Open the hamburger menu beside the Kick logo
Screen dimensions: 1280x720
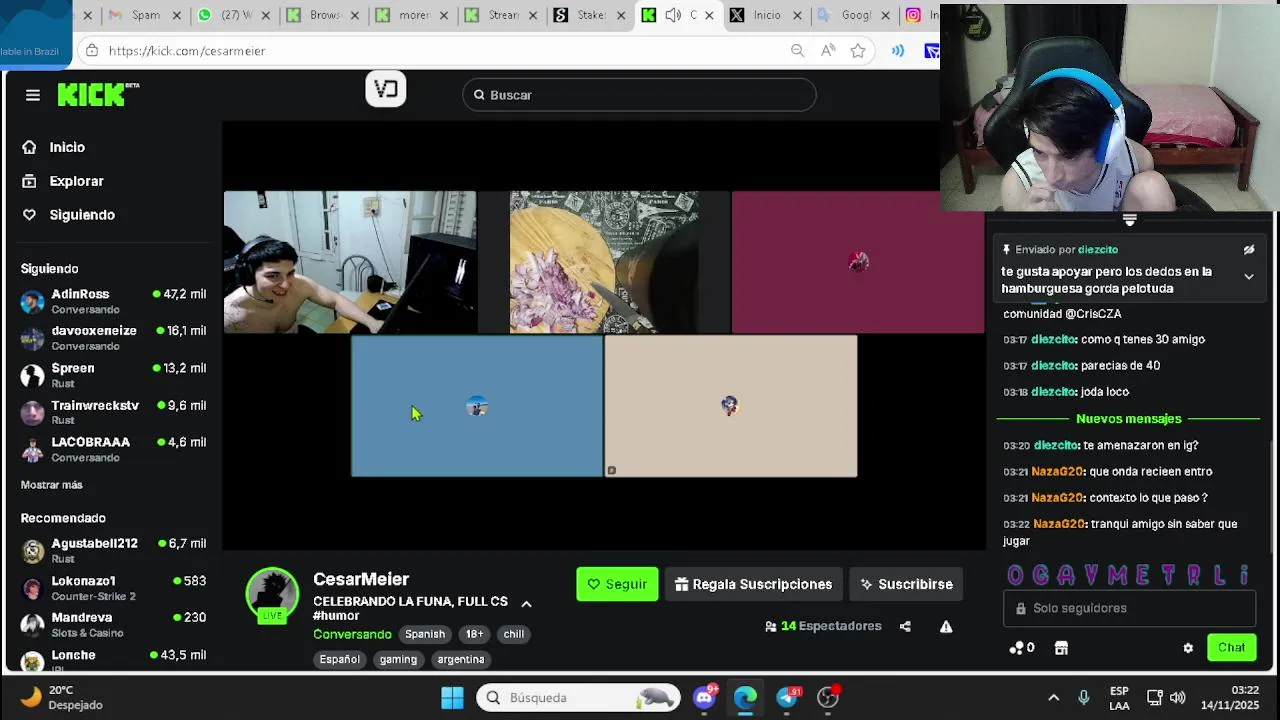tap(33, 95)
